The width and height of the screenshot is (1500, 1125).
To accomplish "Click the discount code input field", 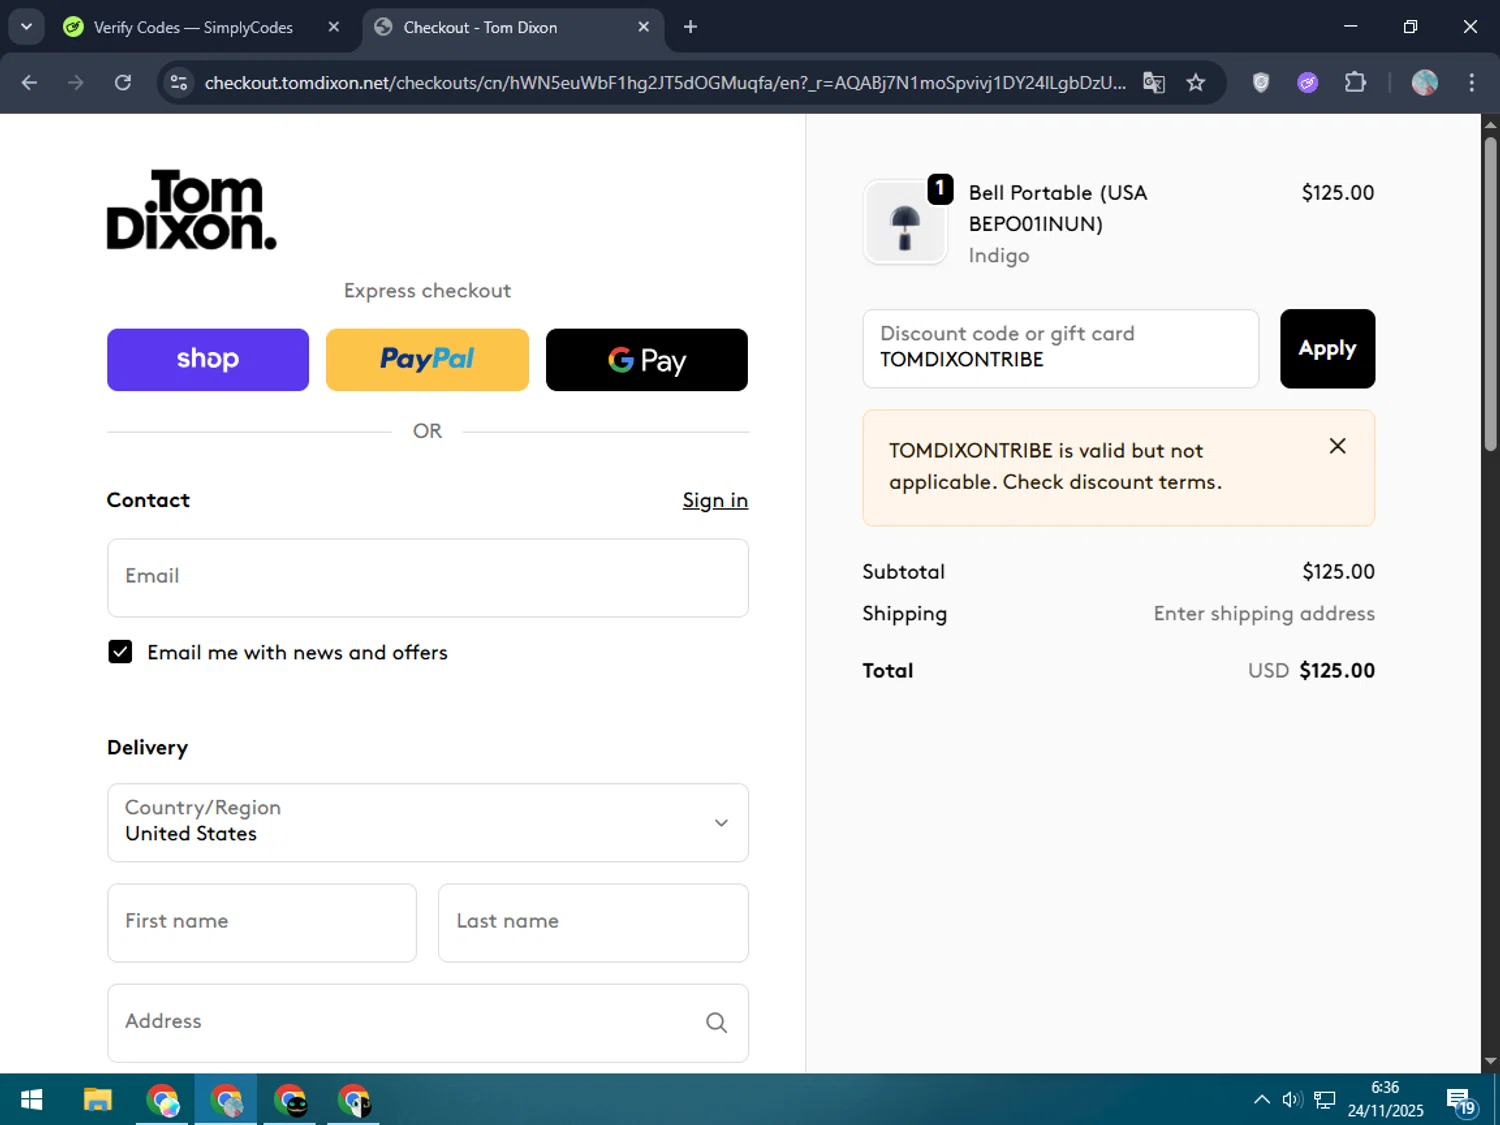I will tap(1061, 349).
